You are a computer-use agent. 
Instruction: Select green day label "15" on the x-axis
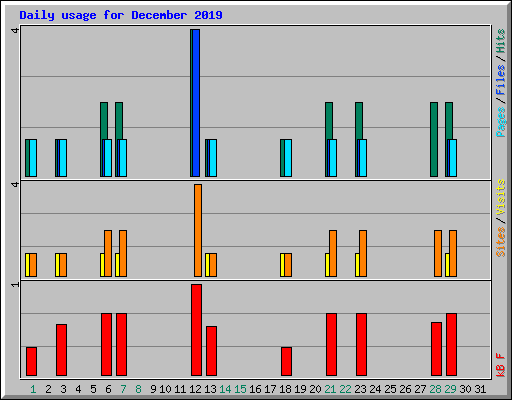coord(240,389)
